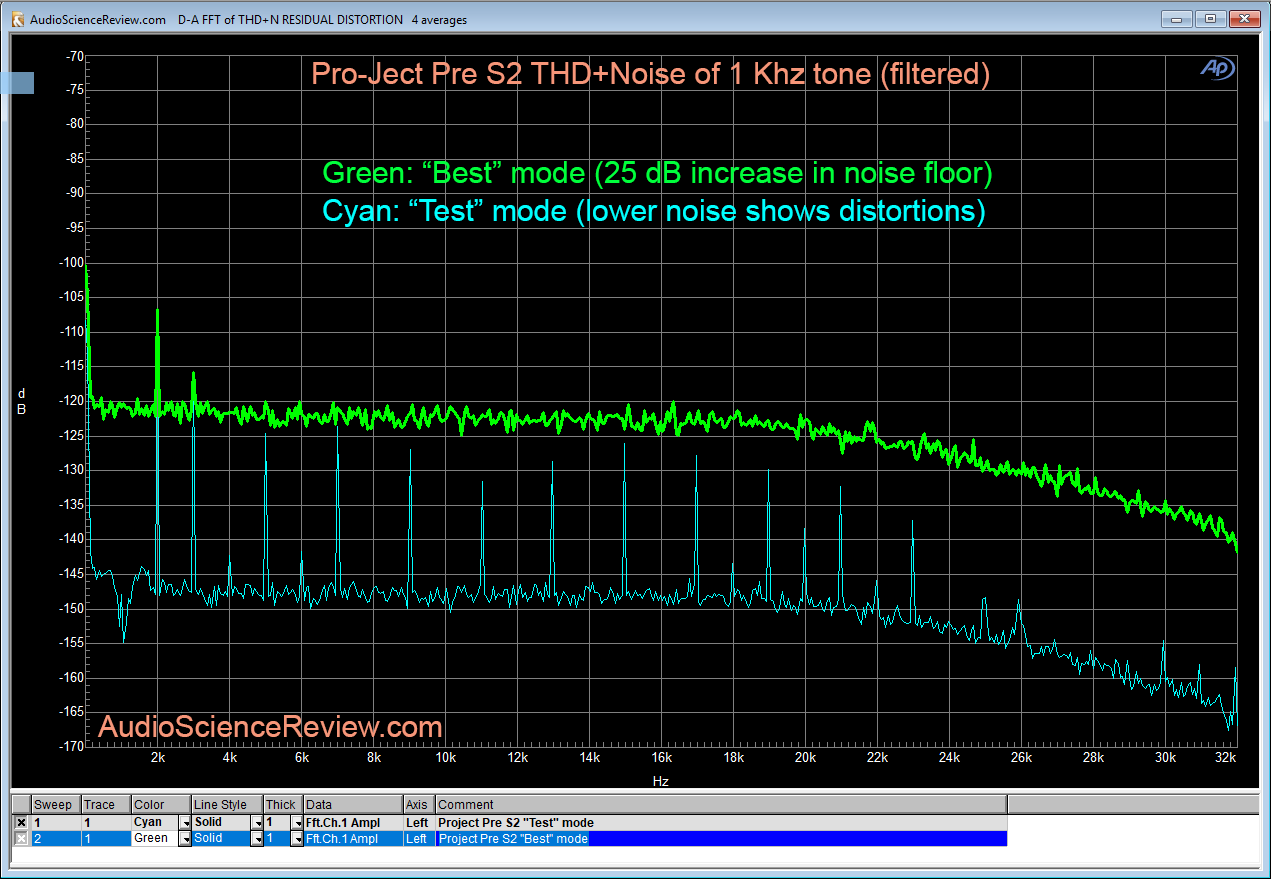This screenshot has height=879, width=1271.
Task: Click the '-170' amplitude axis label
Action: coord(70,746)
